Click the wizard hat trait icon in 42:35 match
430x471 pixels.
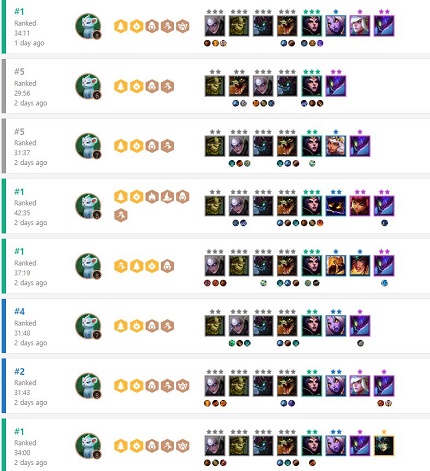167,197
